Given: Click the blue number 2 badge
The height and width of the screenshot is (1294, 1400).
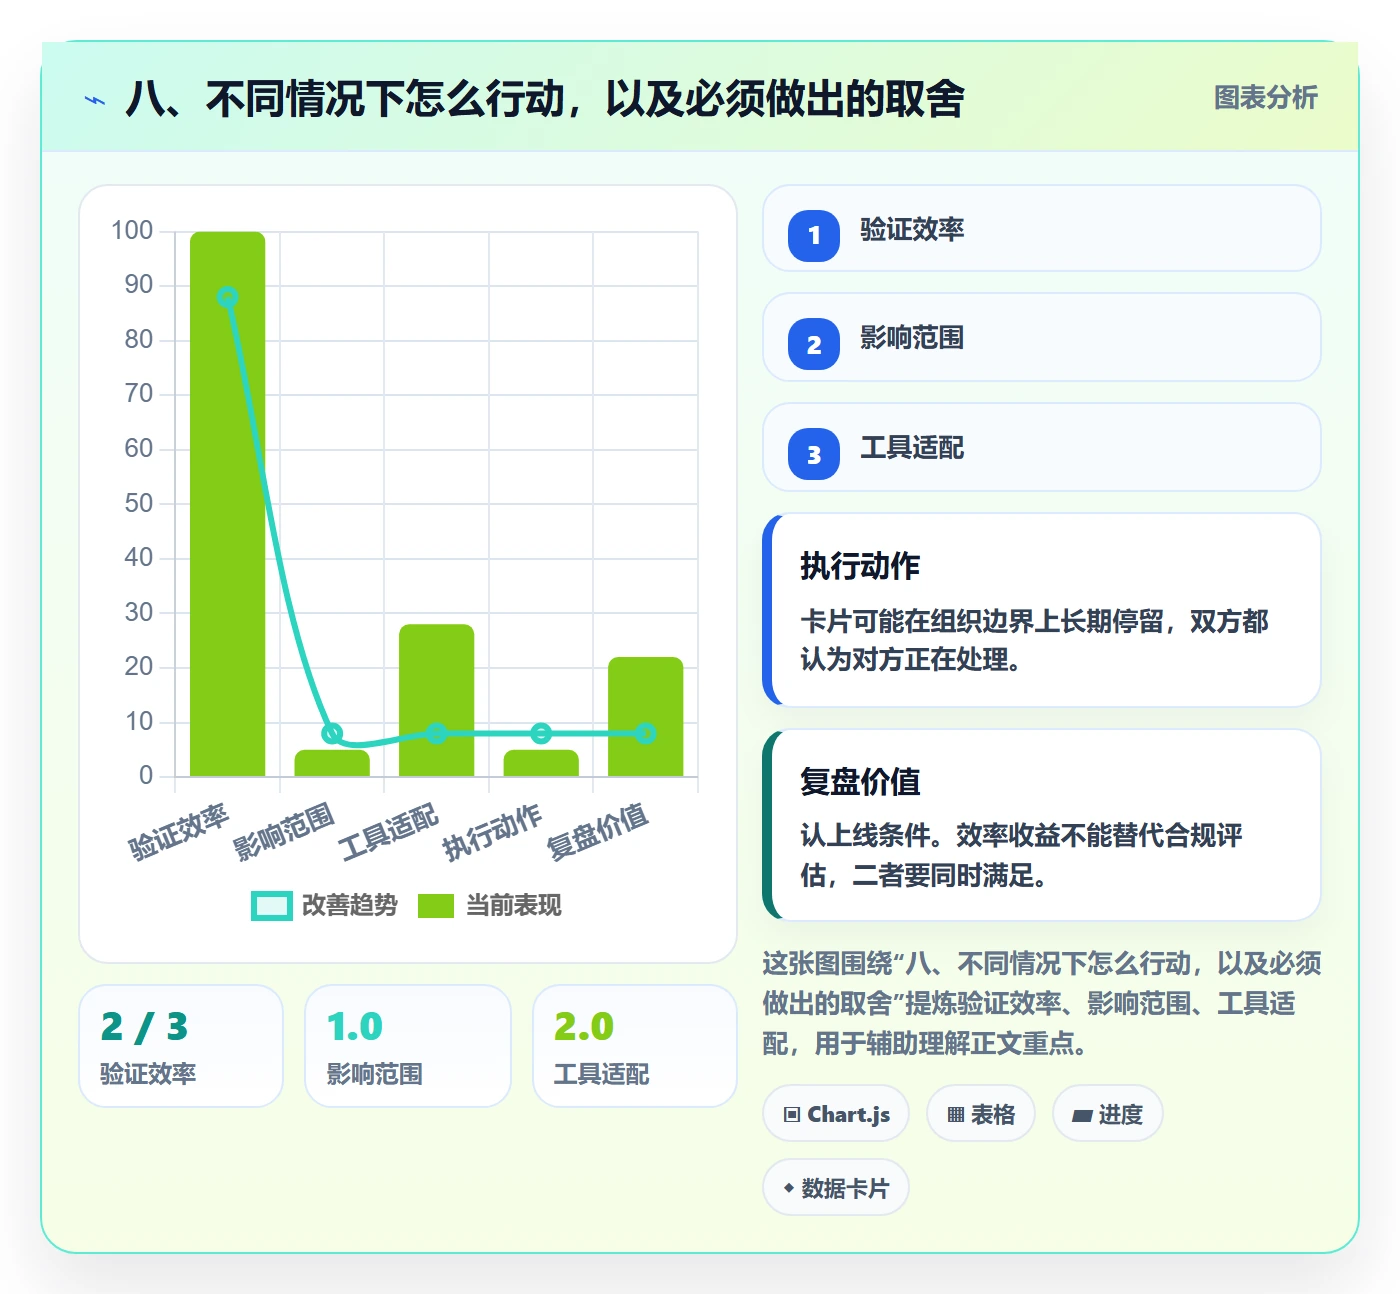Looking at the screenshot, I should pyautogui.click(x=814, y=344).
